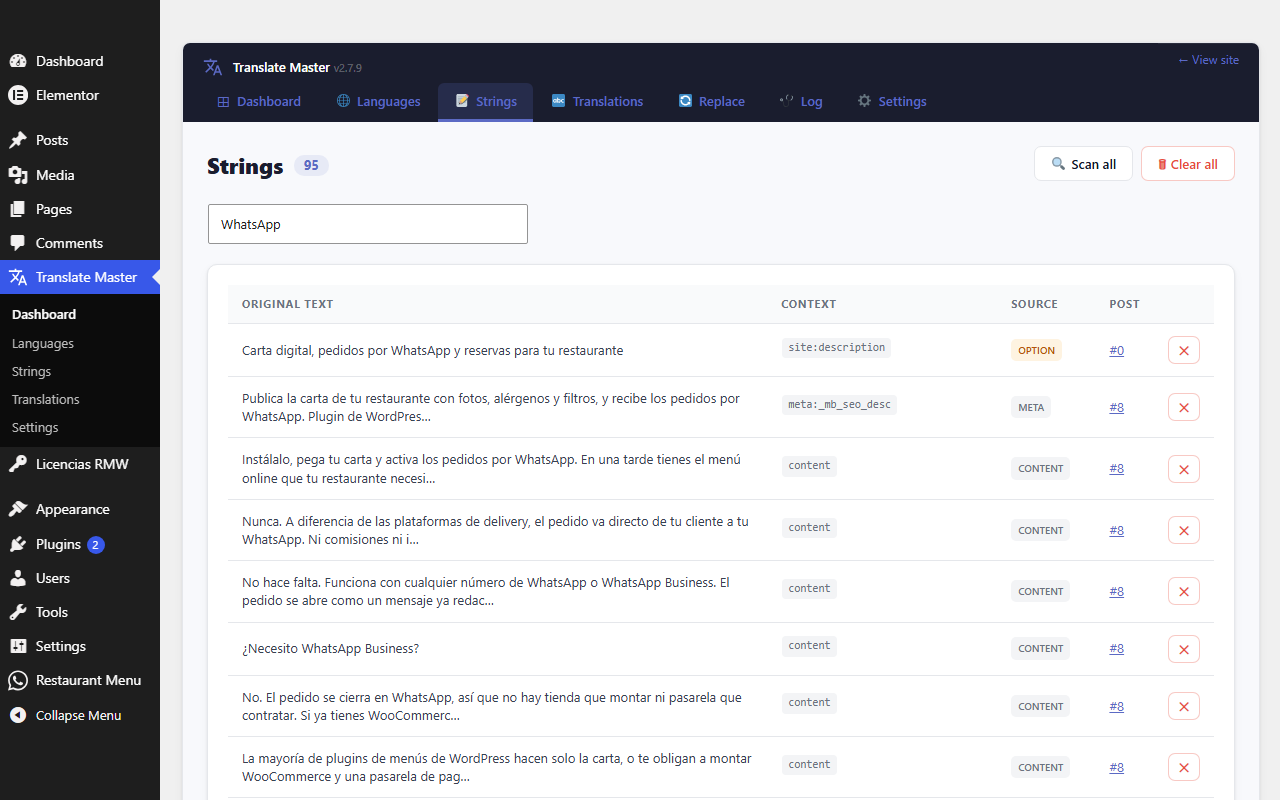
Task: Open post #8 link for '¿Necesito WhatsApp Business?'
Action: tap(1116, 649)
